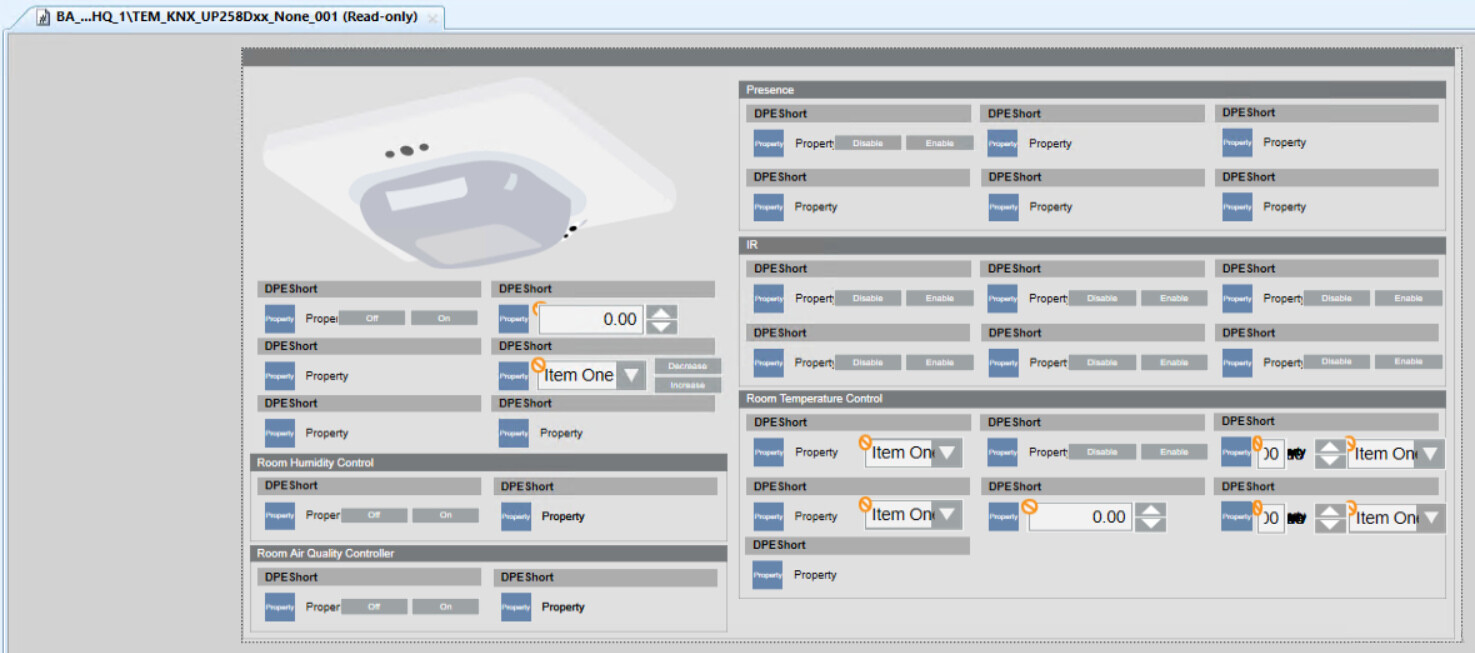Expand first-row left Item One dropdown in Room Temperature

947,453
